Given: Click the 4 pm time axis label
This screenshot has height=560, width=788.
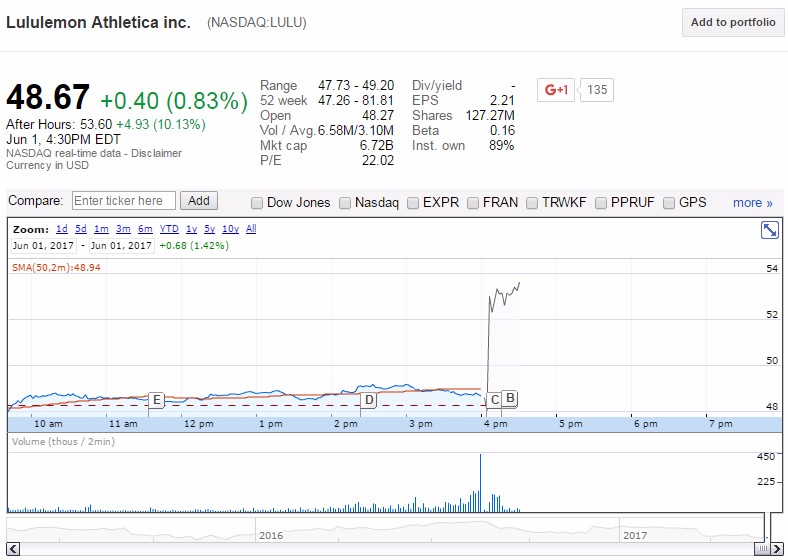Looking at the screenshot, I should pyautogui.click(x=496, y=424).
